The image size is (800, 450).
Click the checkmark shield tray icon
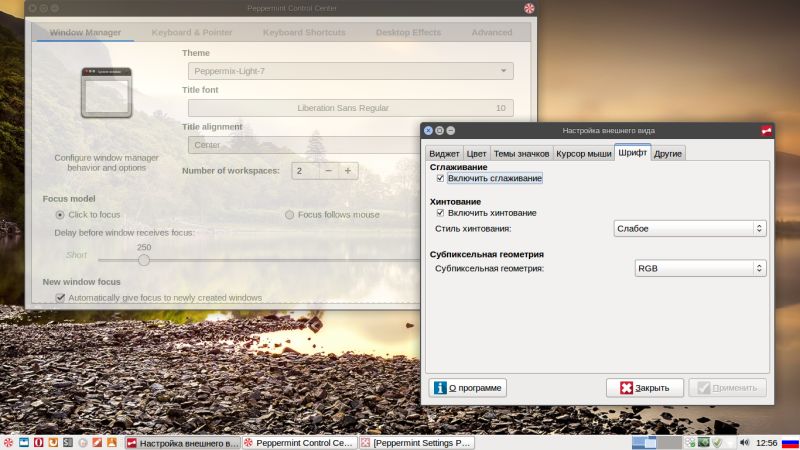[717, 442]
